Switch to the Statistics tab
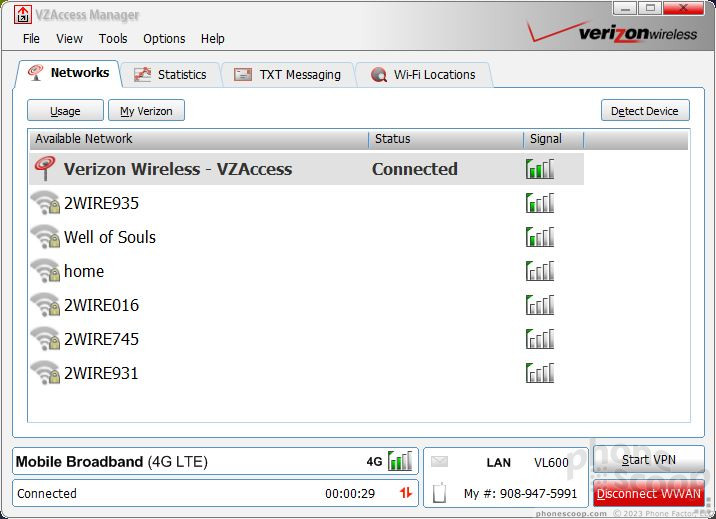The image size is (716, 519). [x=171, y=74]
